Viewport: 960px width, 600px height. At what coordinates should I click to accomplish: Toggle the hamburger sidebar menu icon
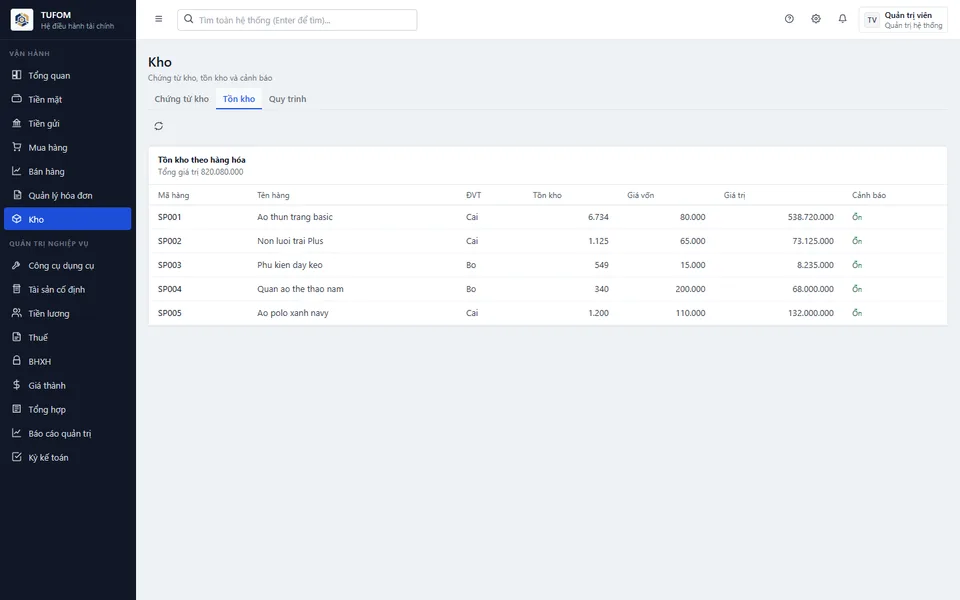(159, 19)
